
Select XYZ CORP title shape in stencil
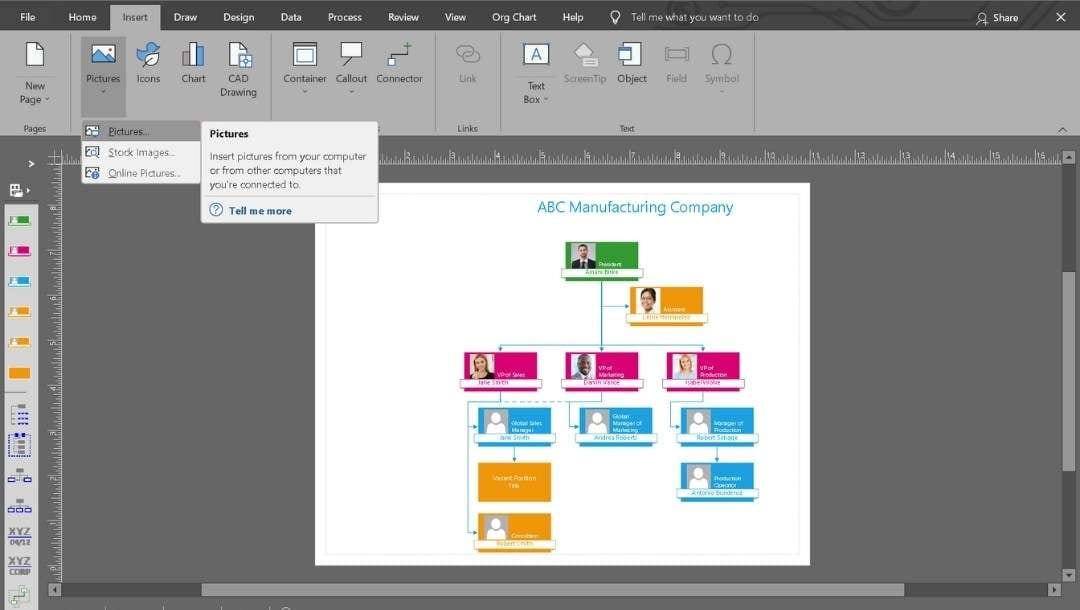(x=19, y=565)
